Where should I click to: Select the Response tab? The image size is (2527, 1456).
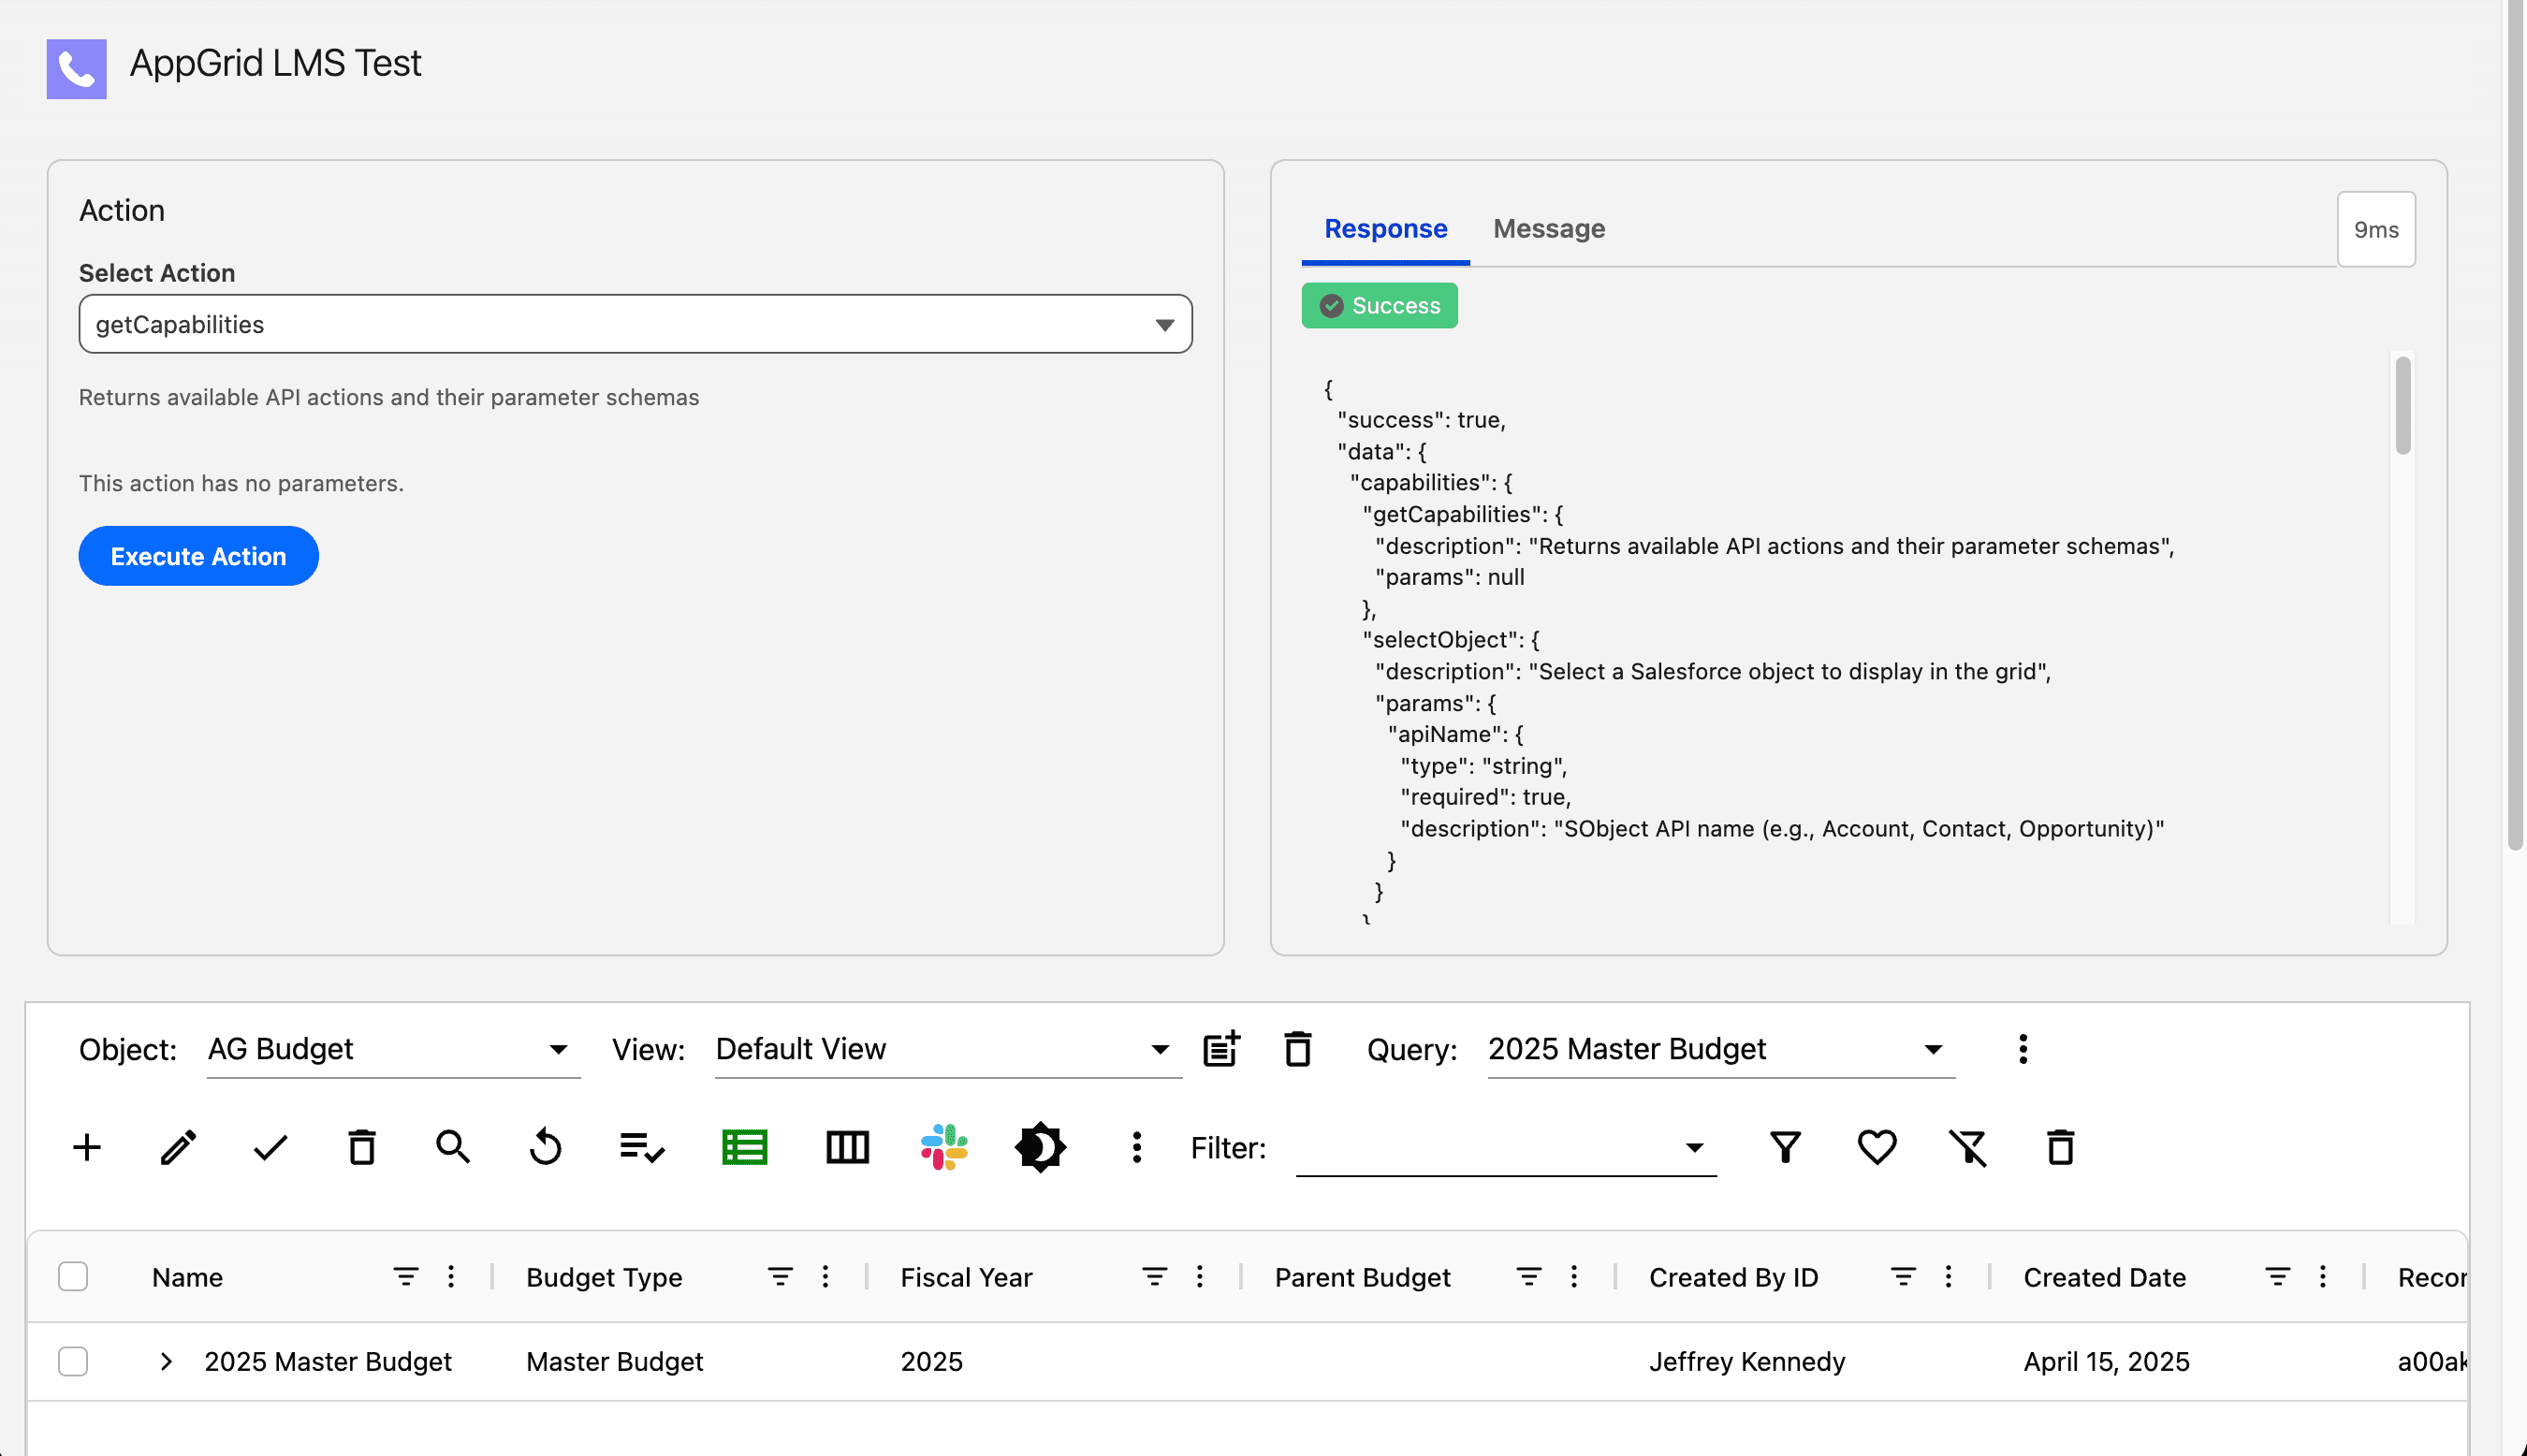(1385, 229)
